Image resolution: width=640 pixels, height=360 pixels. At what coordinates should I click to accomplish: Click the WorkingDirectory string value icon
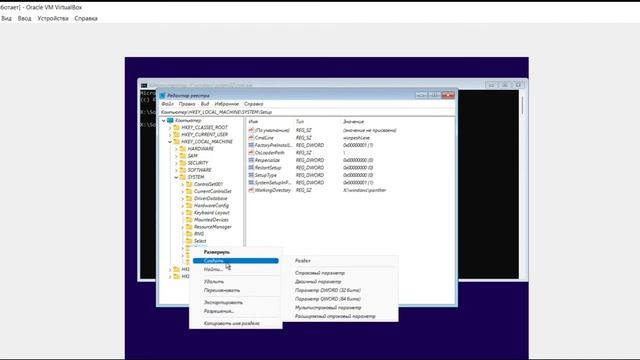click(251, 190)
